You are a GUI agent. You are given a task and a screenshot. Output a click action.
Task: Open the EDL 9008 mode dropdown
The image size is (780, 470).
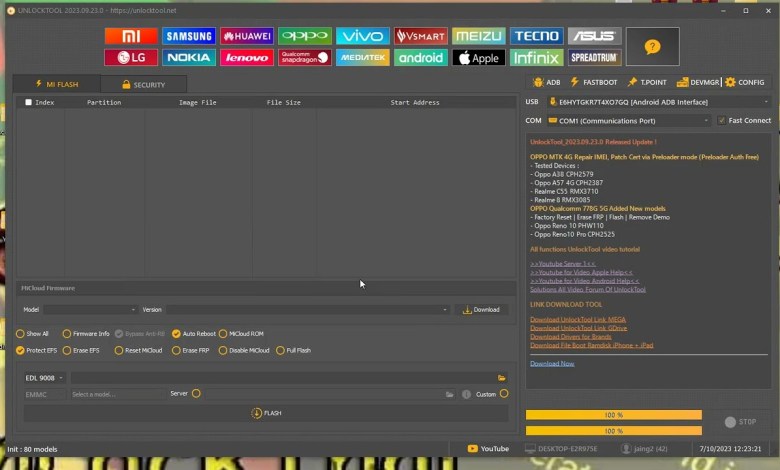(x=44, y=378)
